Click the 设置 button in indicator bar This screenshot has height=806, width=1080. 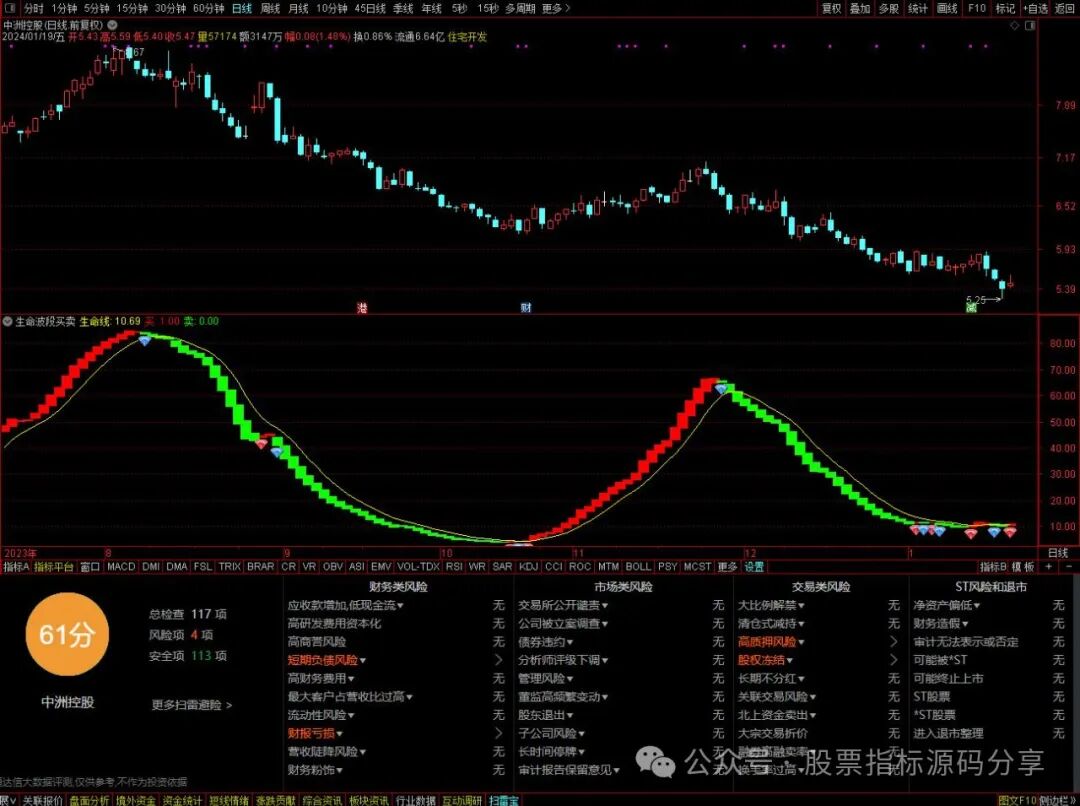[x=754, y=566]
